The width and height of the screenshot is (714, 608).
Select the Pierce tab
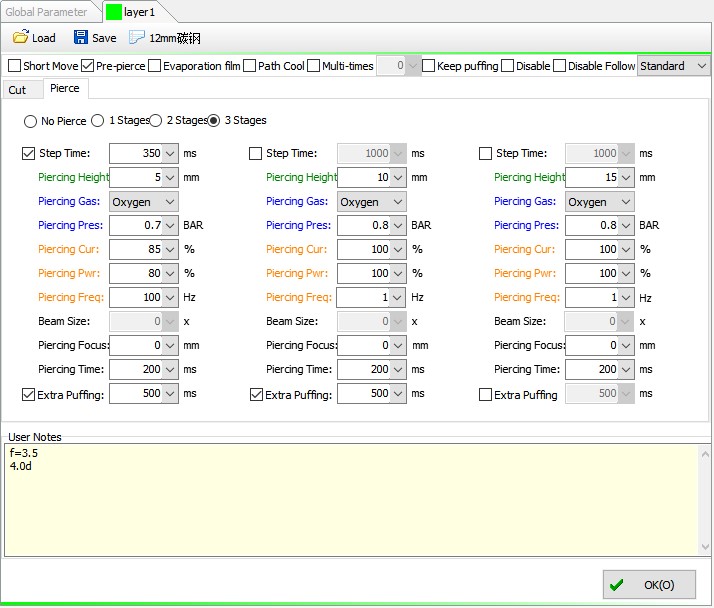pos(65,88)
